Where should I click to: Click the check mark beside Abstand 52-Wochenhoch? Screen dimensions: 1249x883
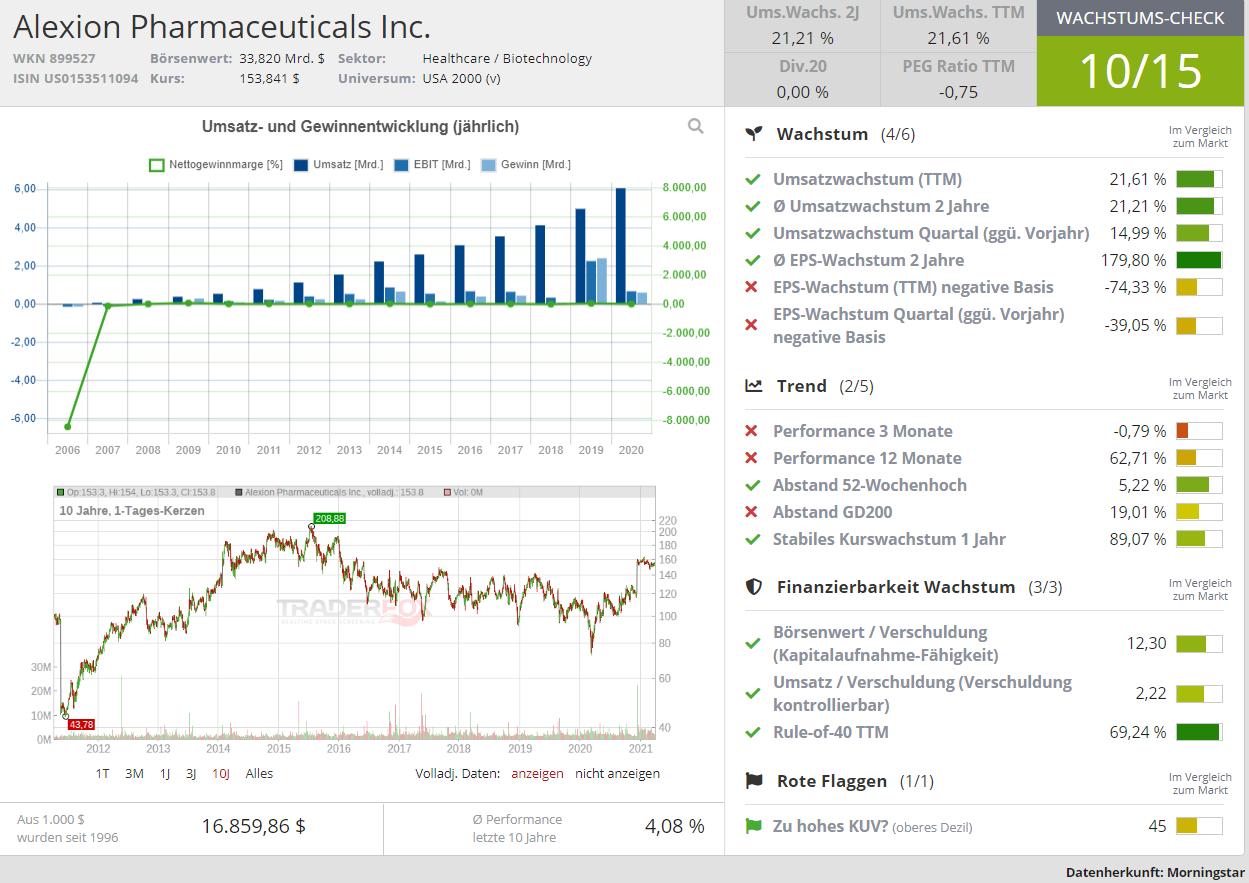pyautogui.click(x=753, y=485)
